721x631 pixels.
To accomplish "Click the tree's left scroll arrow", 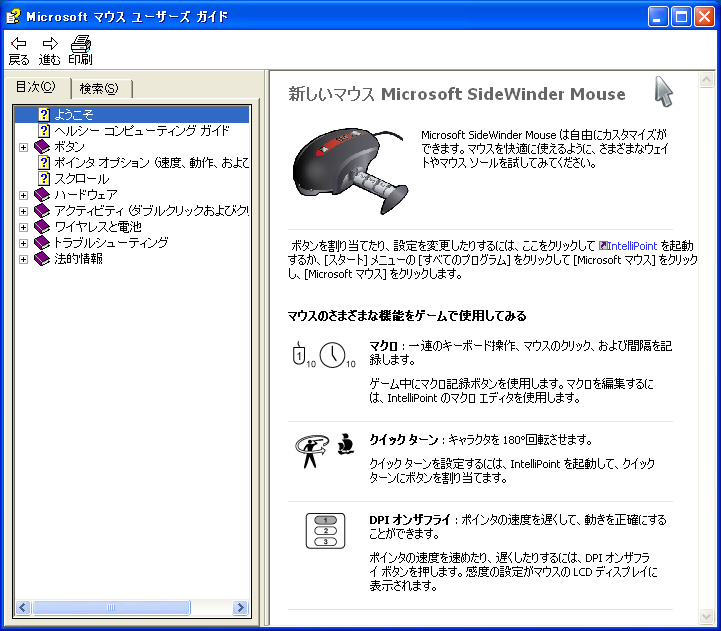I will click(x=23, y=608).
